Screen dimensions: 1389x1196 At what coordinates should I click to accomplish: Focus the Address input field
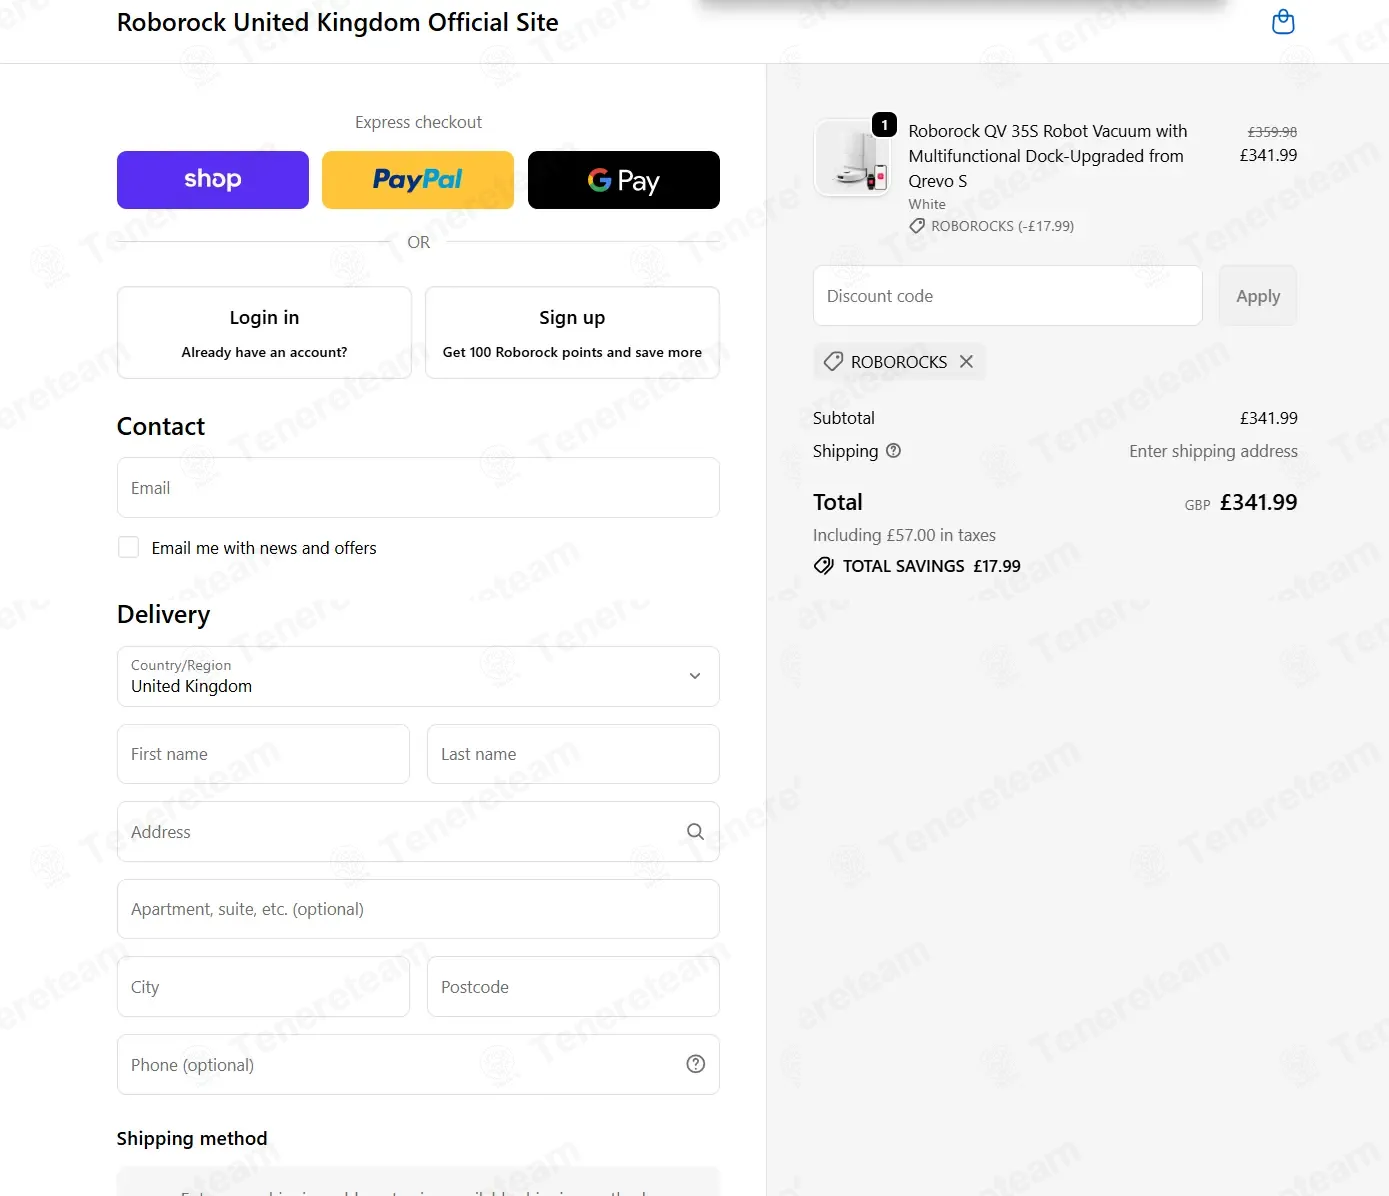coord(418,831)
